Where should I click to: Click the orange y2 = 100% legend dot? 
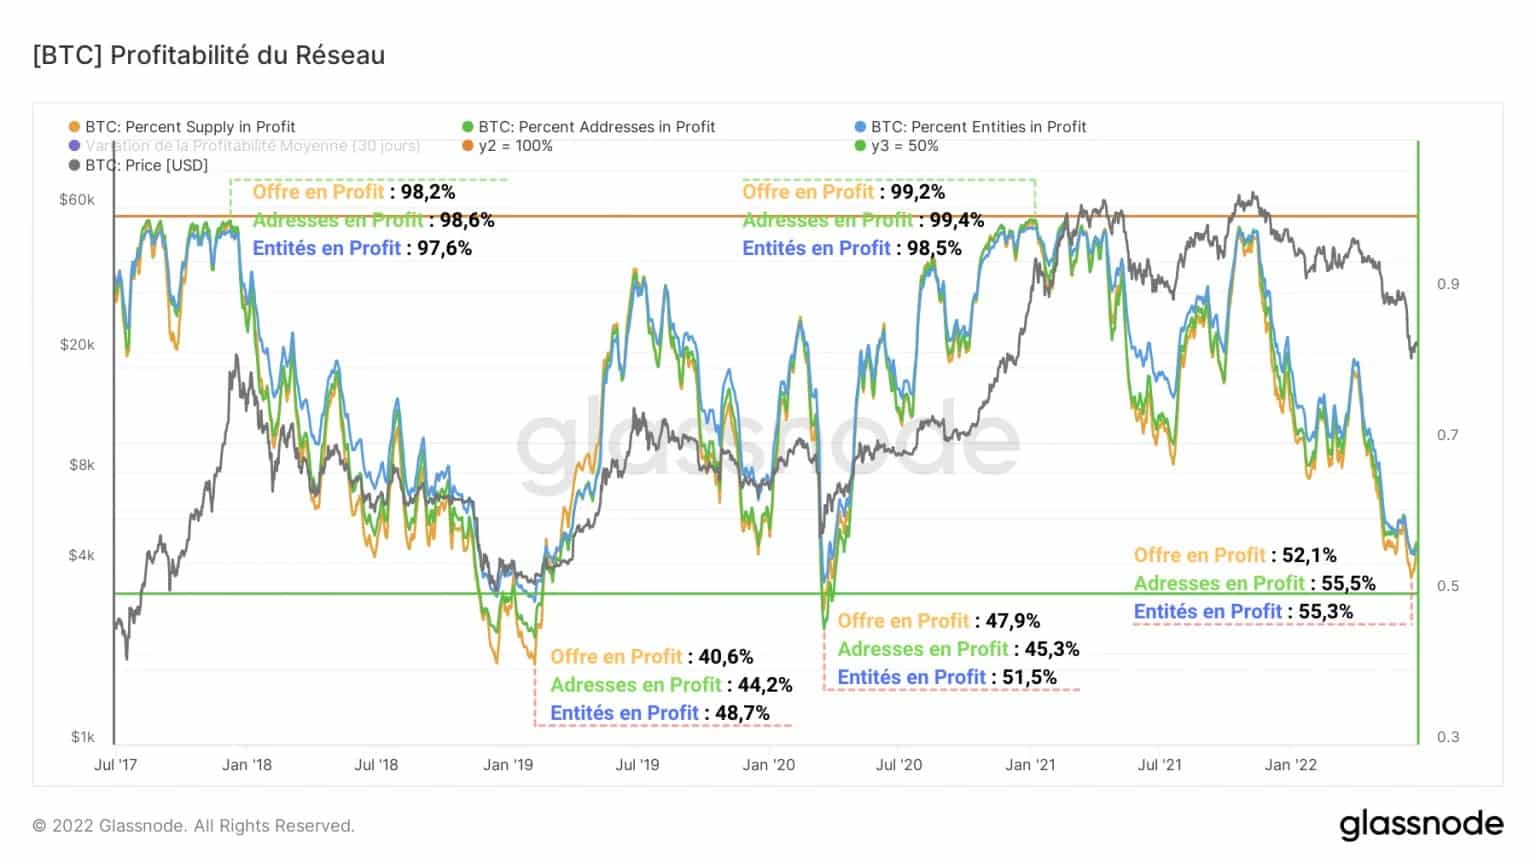click(467, 146)
